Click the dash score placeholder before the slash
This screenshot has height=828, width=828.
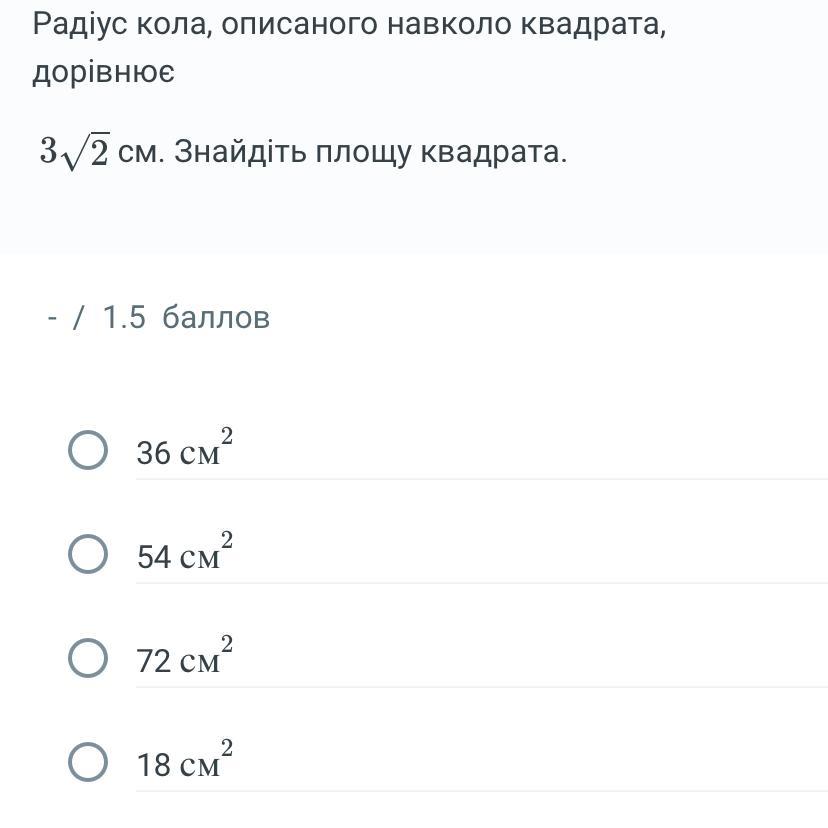click(52, 318)
